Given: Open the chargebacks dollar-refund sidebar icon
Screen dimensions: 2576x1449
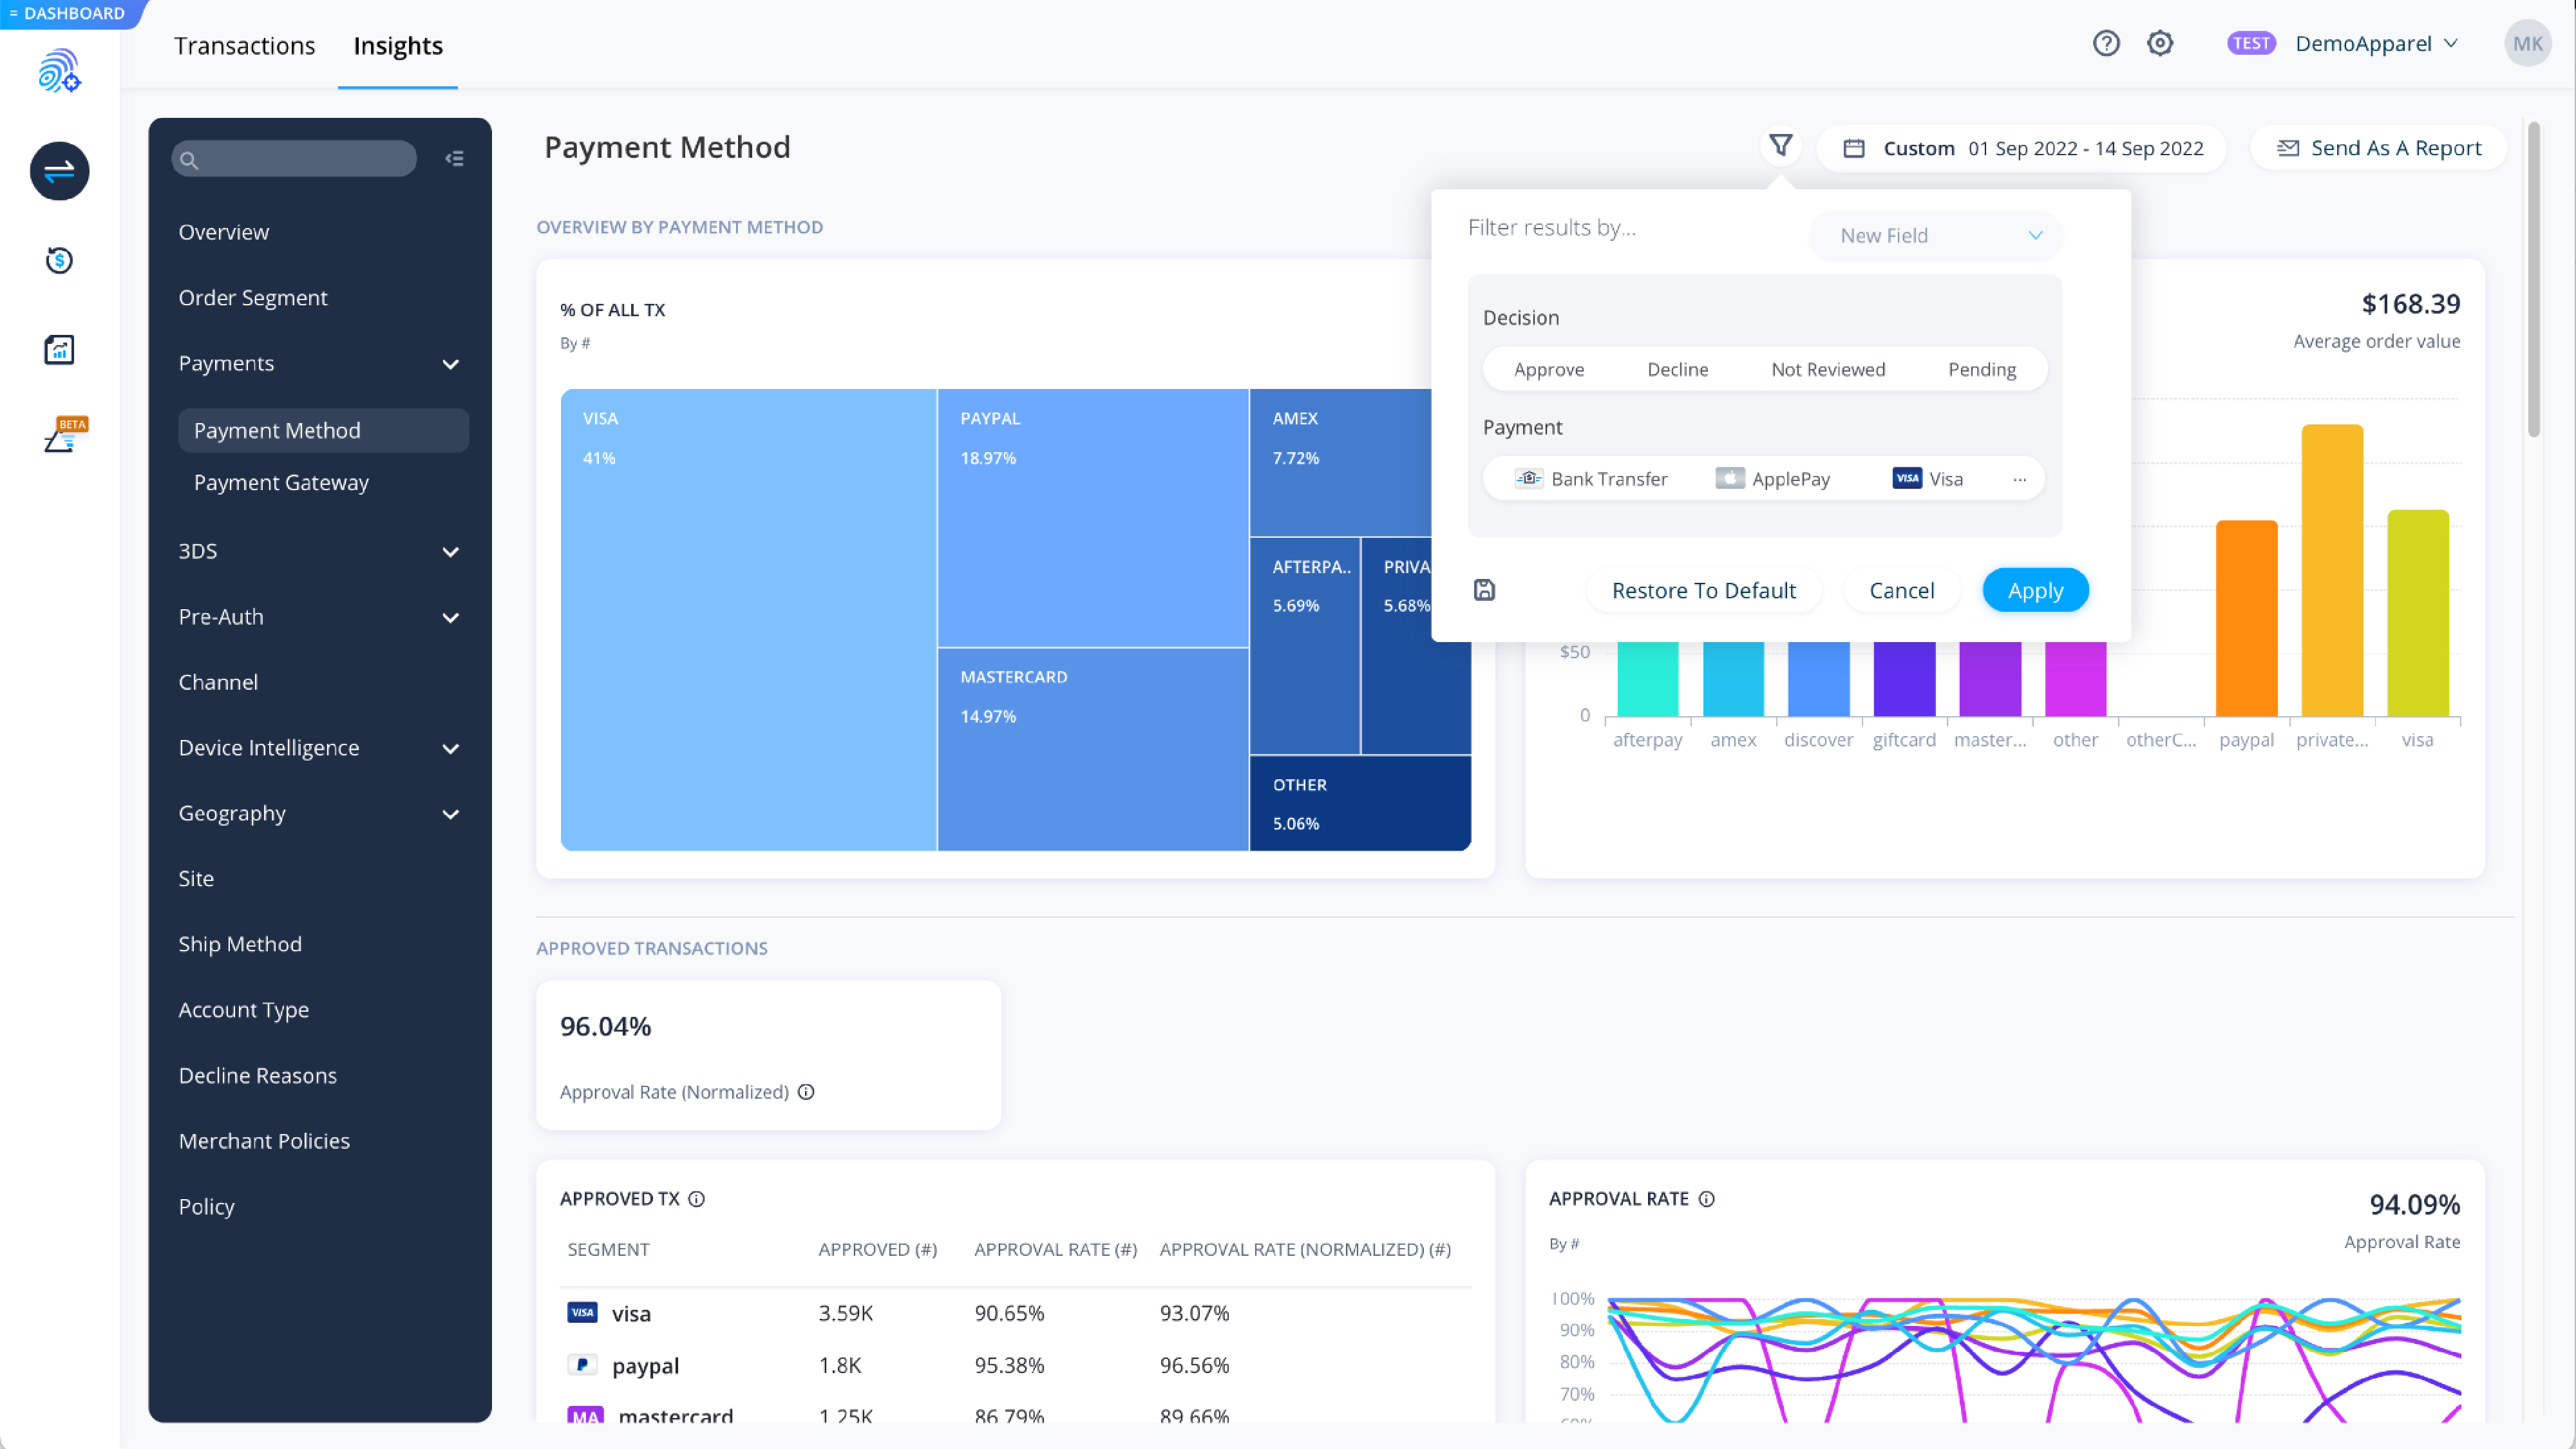Looking at the screenshot, I should [59, 260].
